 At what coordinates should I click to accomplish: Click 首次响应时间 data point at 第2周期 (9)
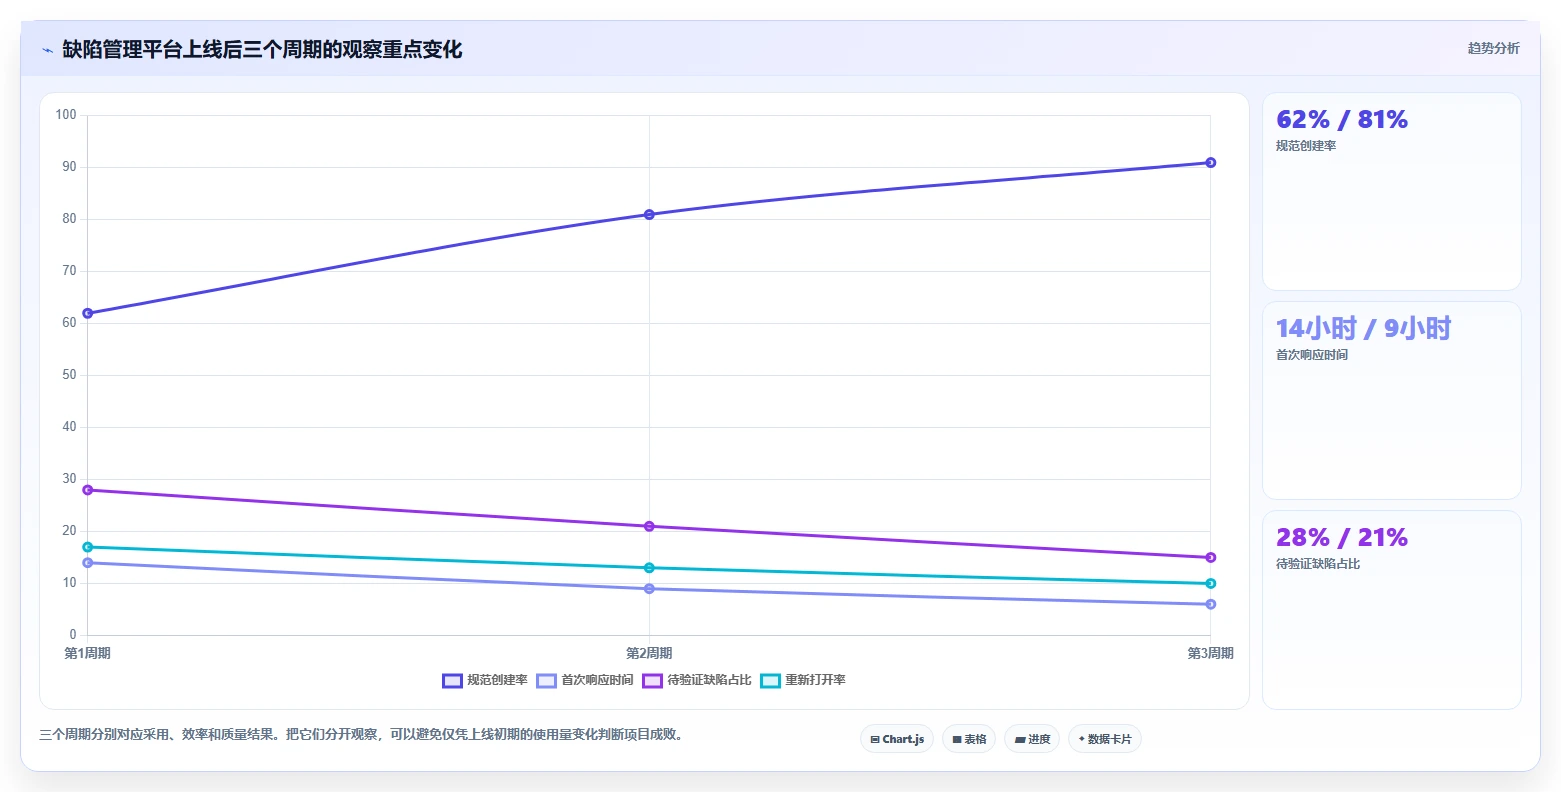point(649,588)
